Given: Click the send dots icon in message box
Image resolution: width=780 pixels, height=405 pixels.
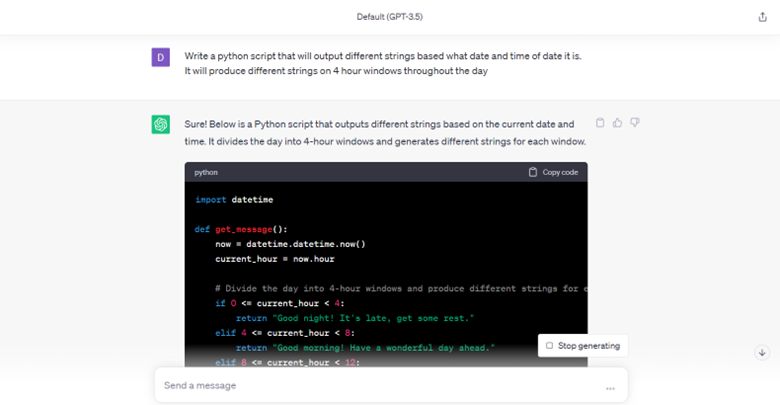Looking at the screenshot, I should (x=610, y=388).
